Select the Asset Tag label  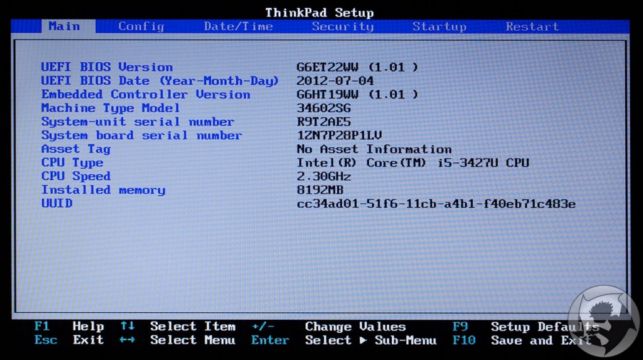tap(76, 149)
